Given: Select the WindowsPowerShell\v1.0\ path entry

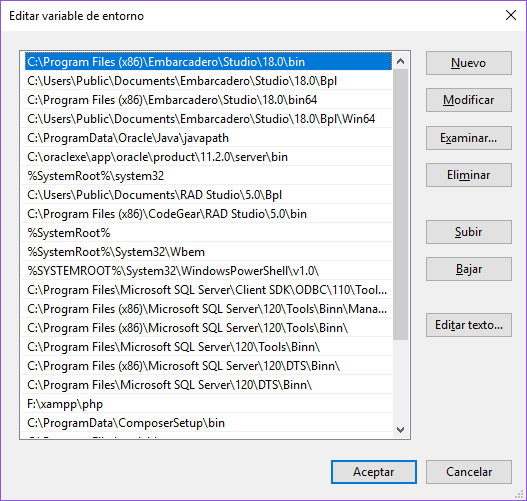Looking at the screenshot, I should [x=207, y=271].
